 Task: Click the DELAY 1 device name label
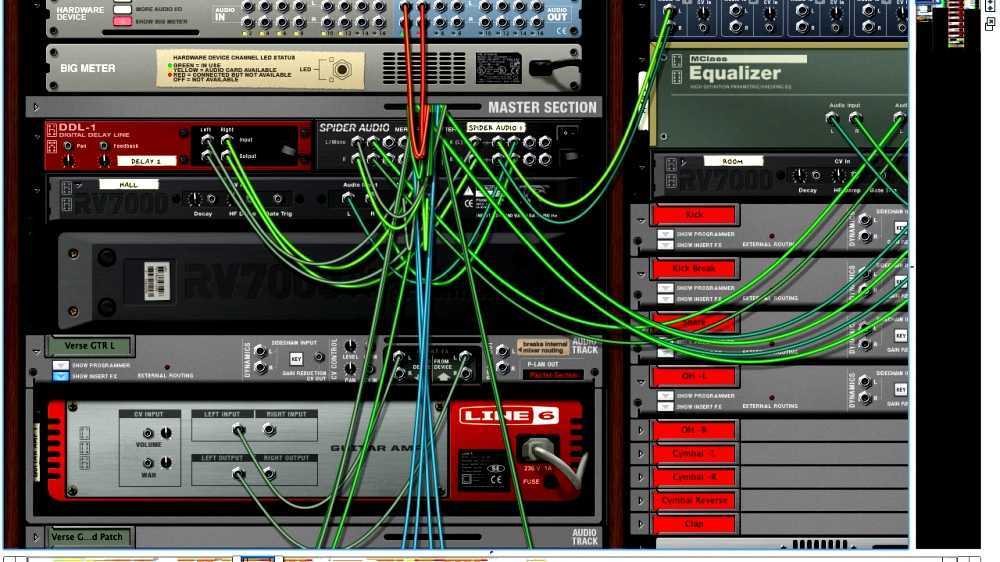(x=146, y=161)
